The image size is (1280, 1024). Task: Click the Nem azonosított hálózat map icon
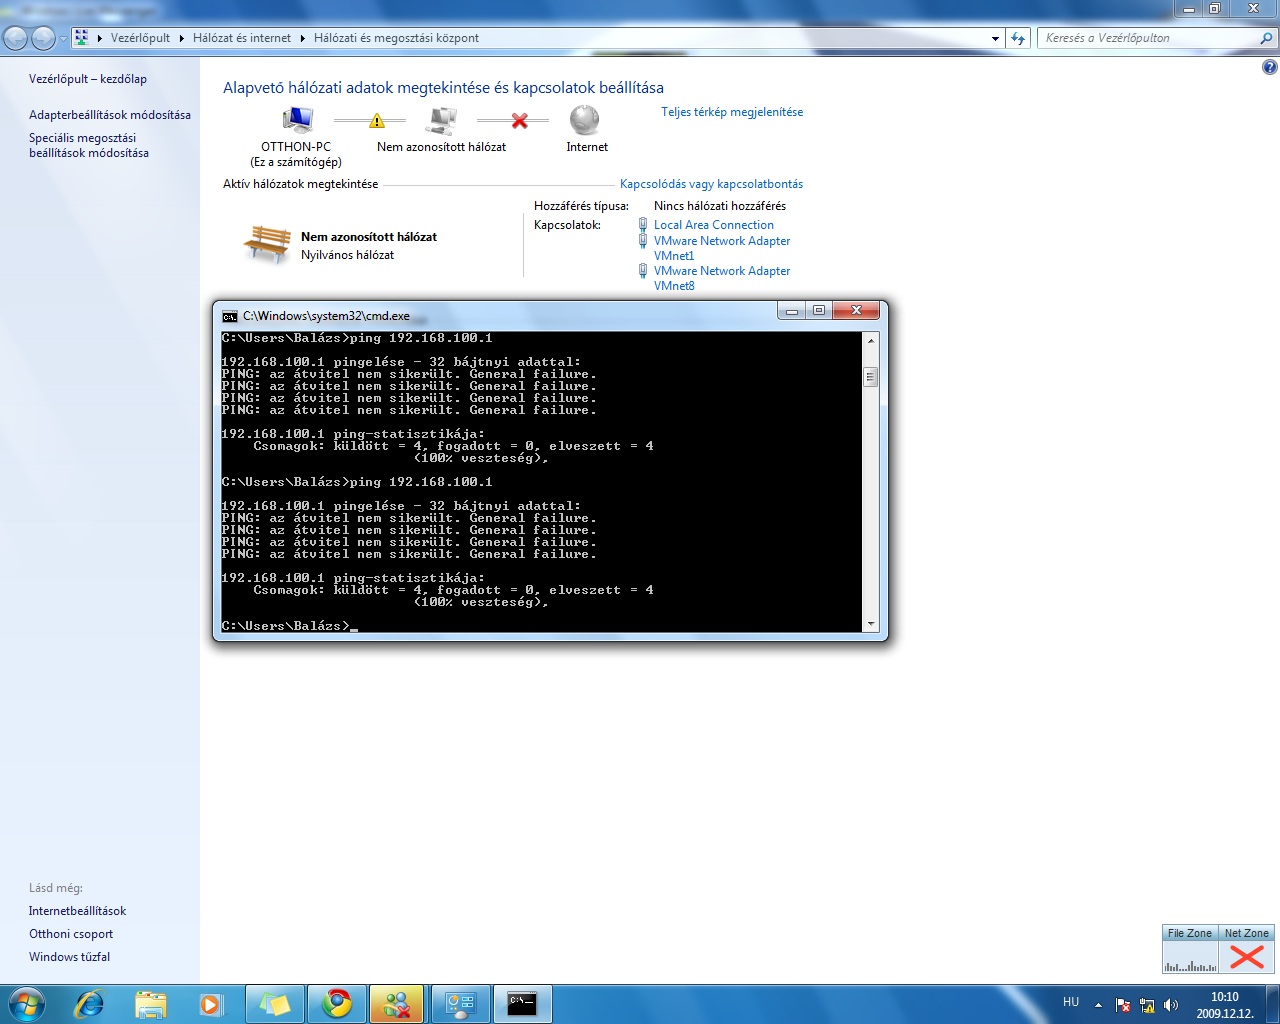[442, 120]
